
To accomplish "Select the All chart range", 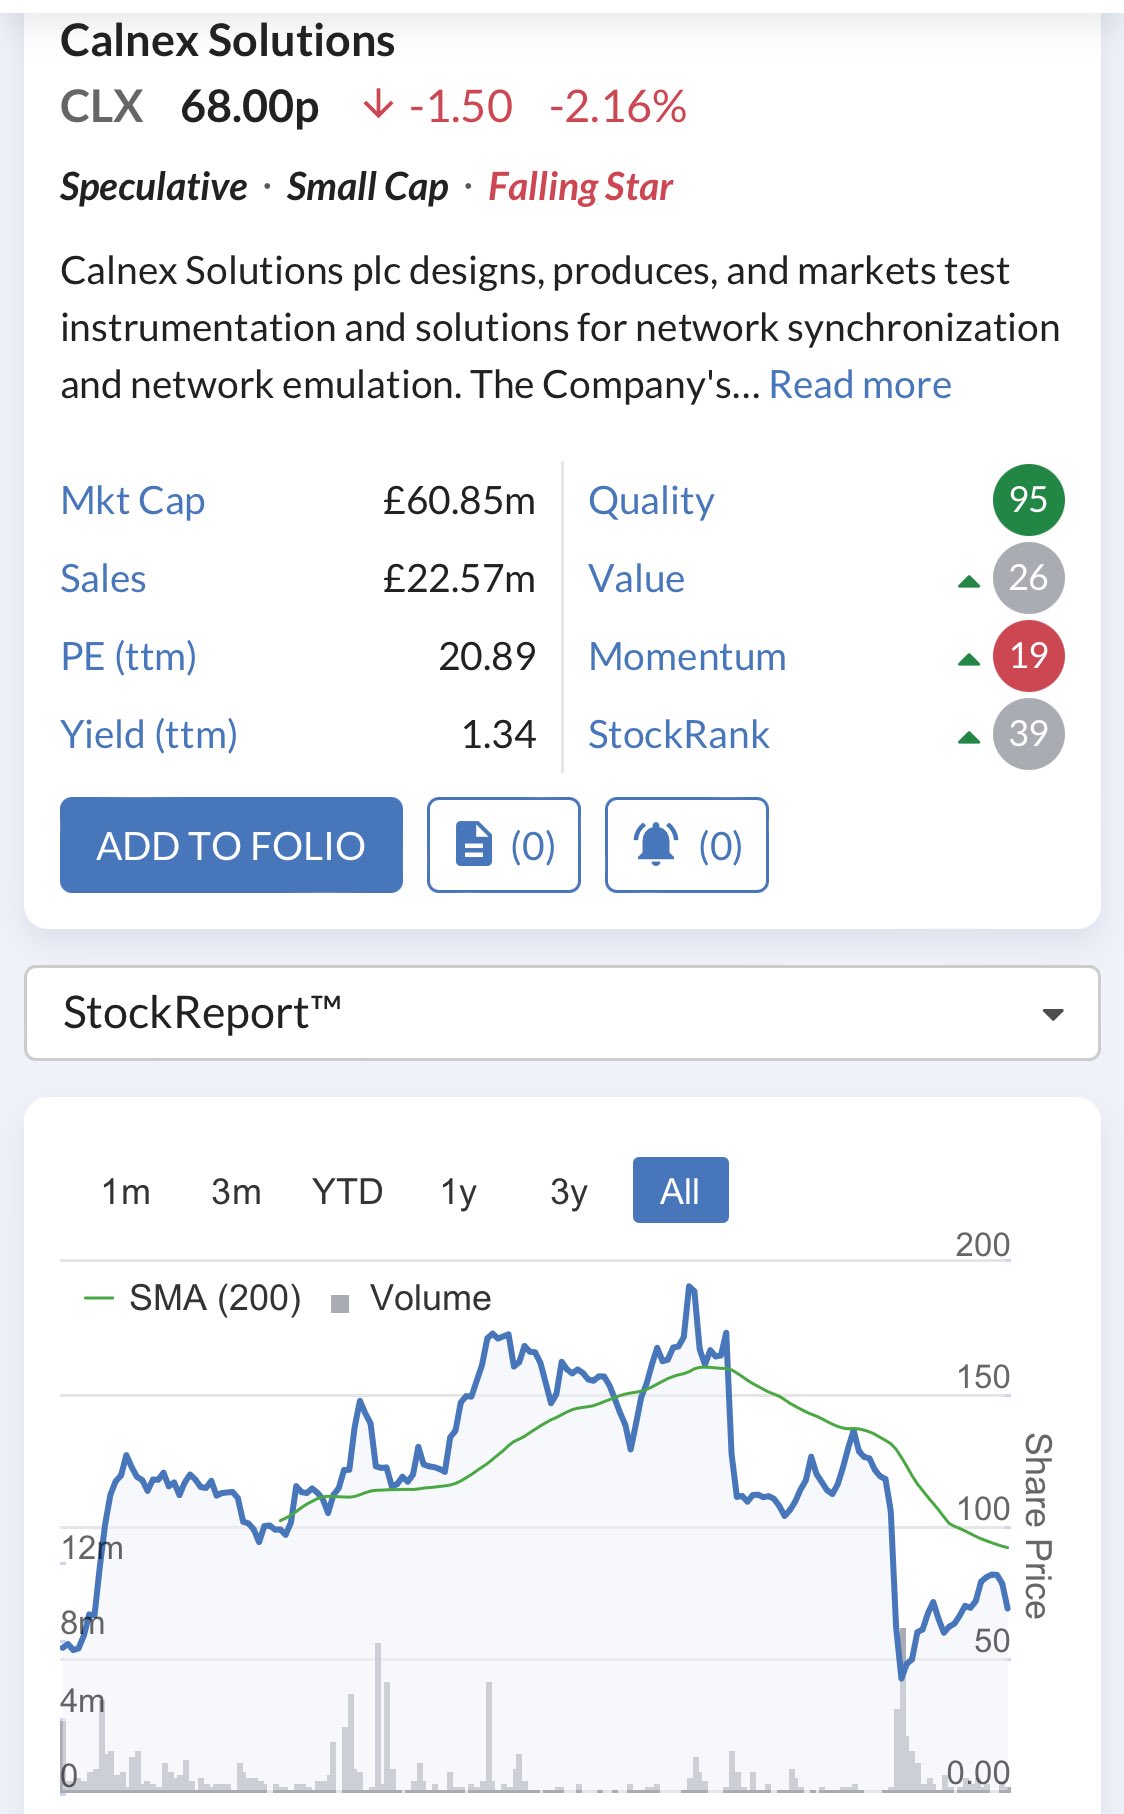I will pos(680,1191).
